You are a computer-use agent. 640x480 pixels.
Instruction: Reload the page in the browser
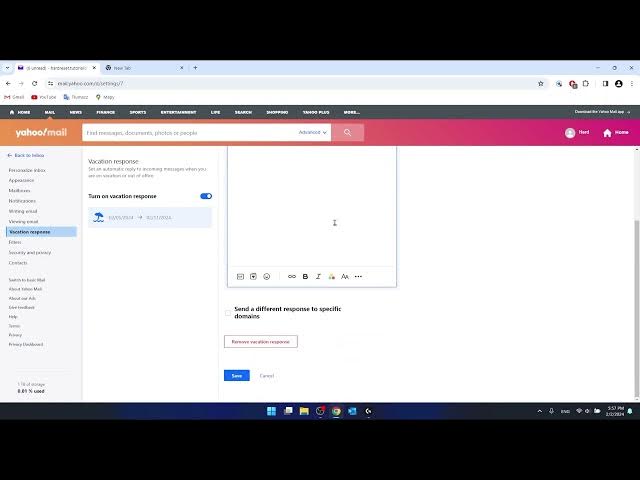click(x=35, y=84)
